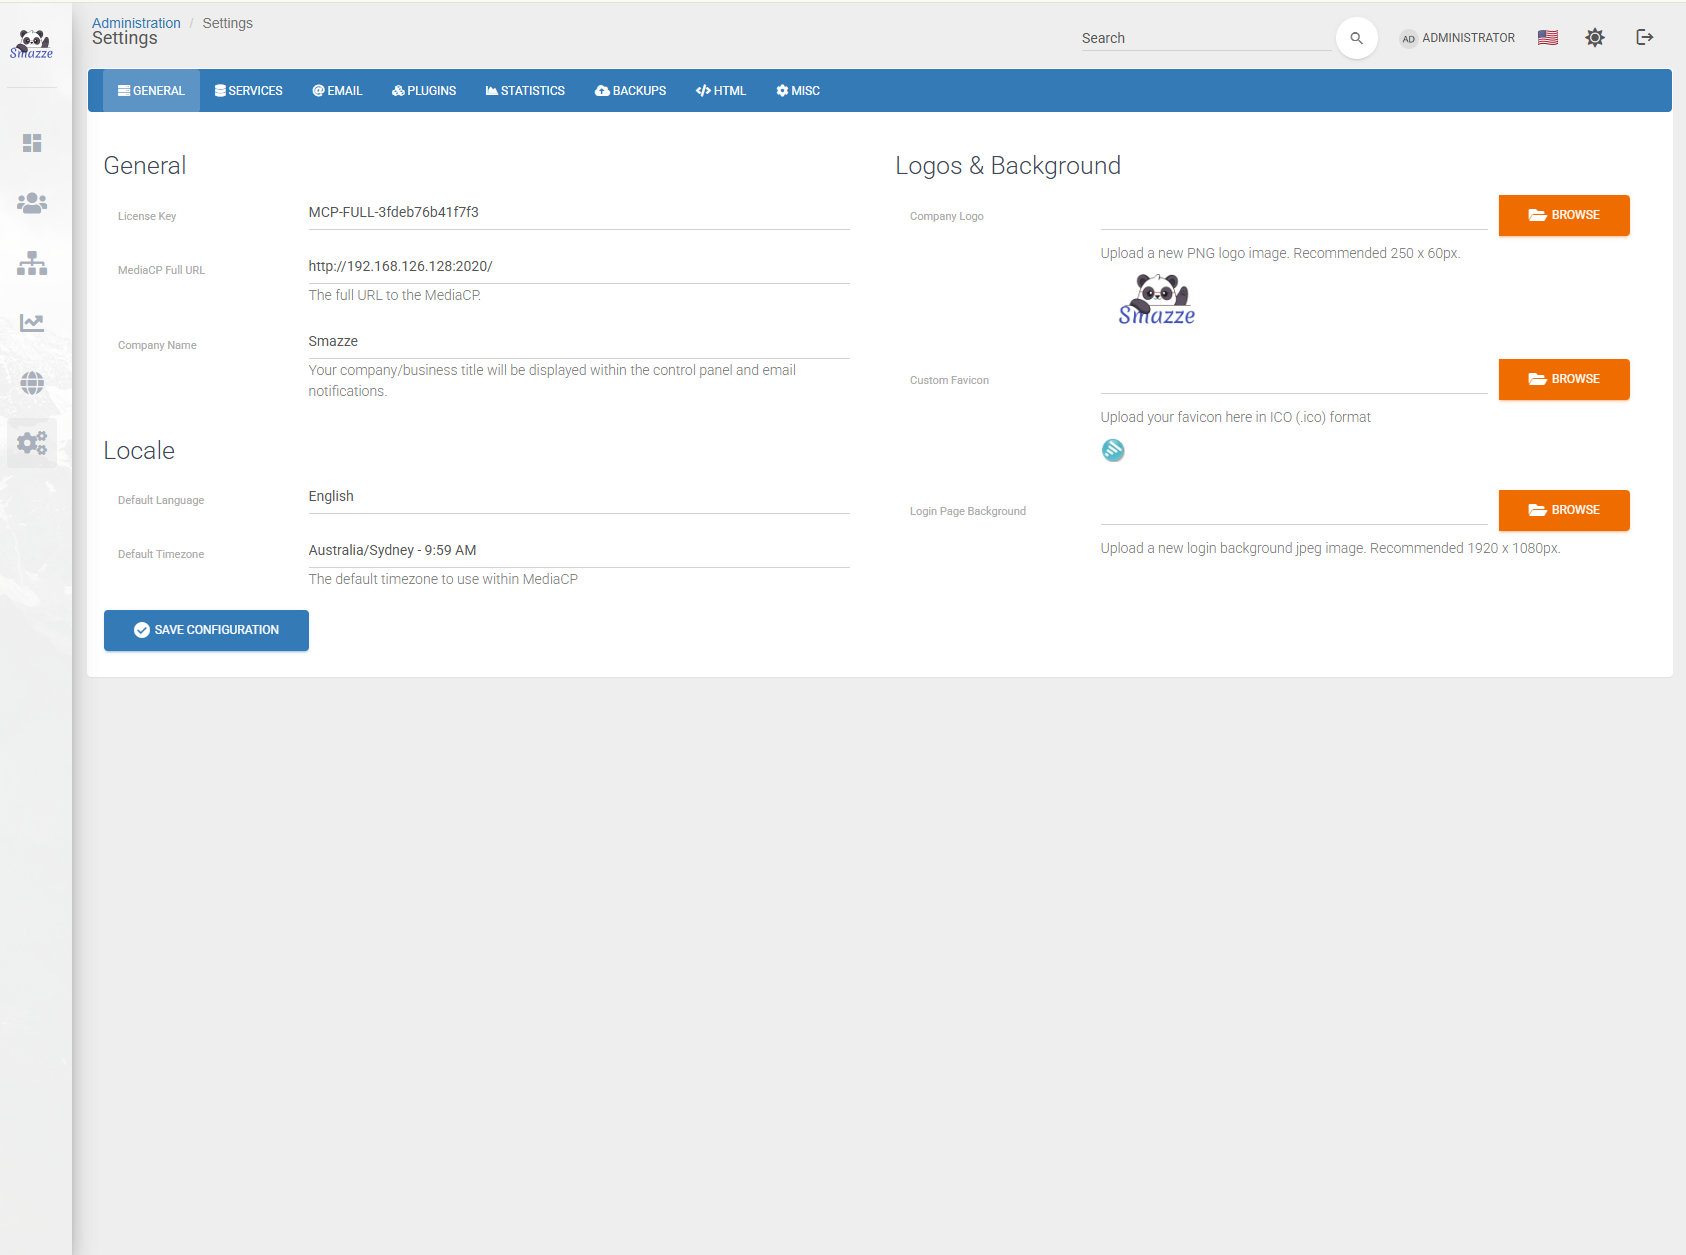Image resolution: width=1686 pixels, height=1255 pixels.
Task: Click the Smazze company logo preview
Action: click(1157, 300)
